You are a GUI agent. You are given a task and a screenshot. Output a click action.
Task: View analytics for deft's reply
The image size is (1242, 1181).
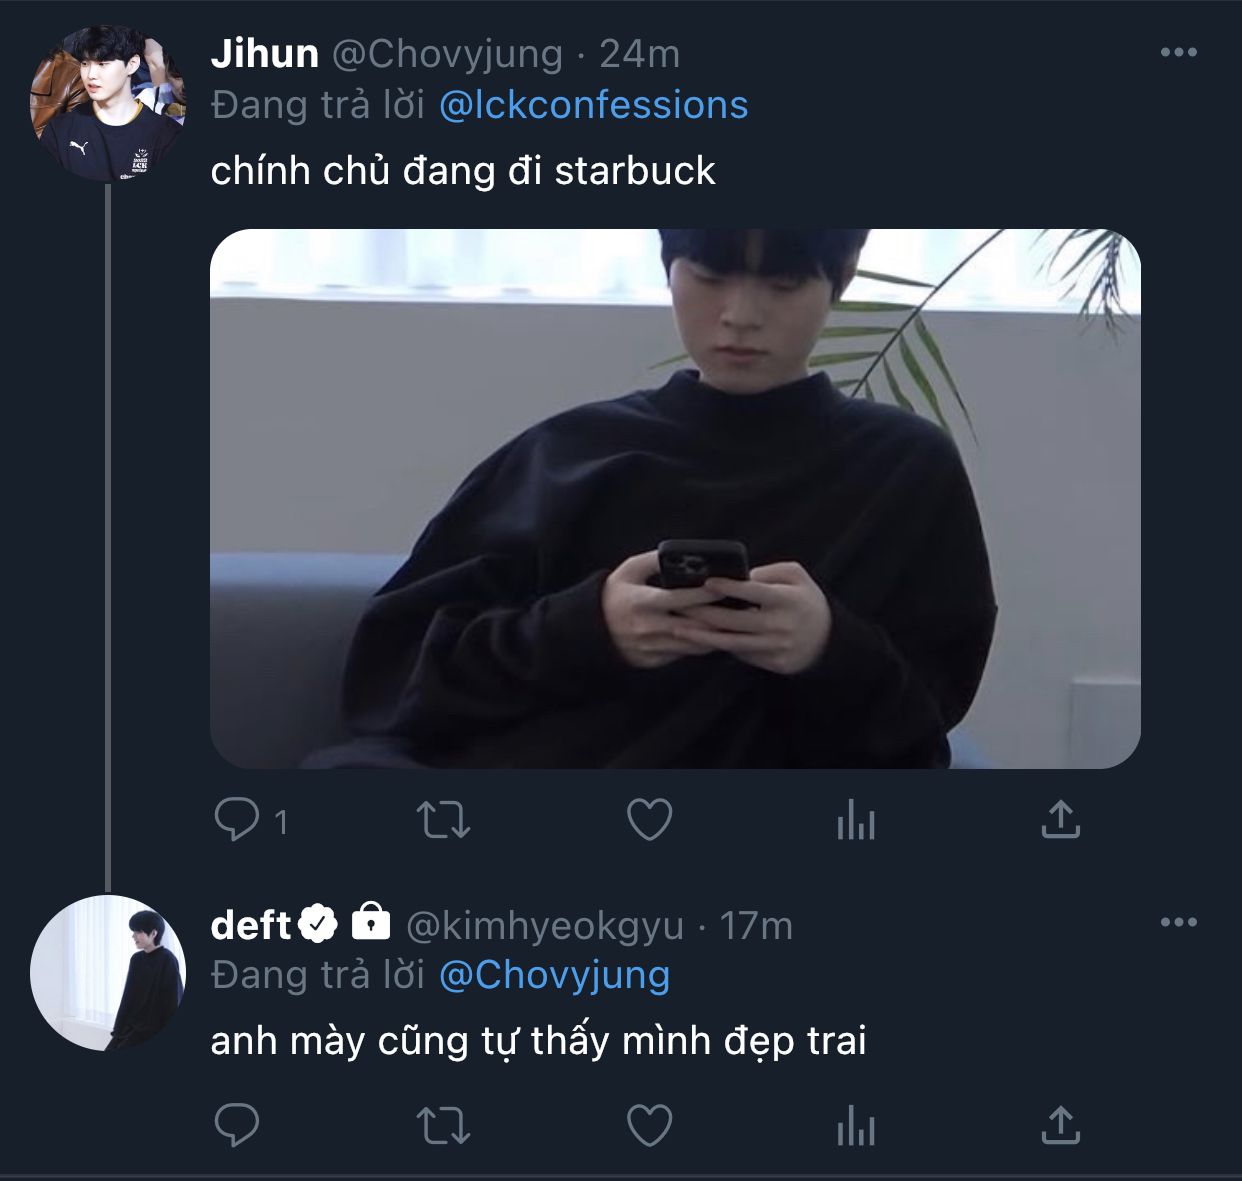point(855,1126)
